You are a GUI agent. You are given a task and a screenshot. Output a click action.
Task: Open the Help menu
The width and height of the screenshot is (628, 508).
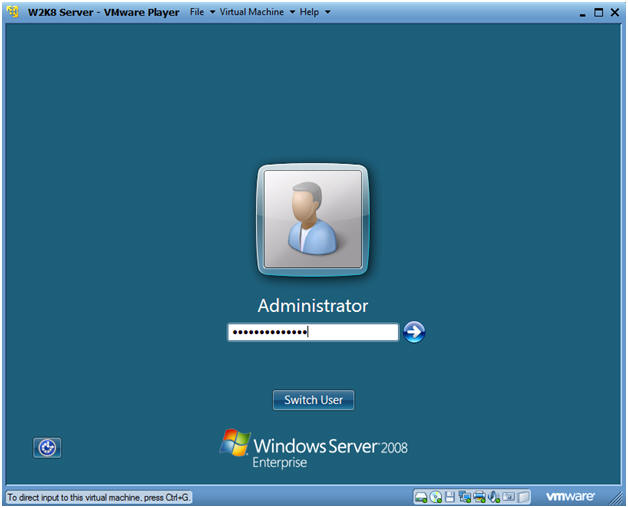coord(309,12)
